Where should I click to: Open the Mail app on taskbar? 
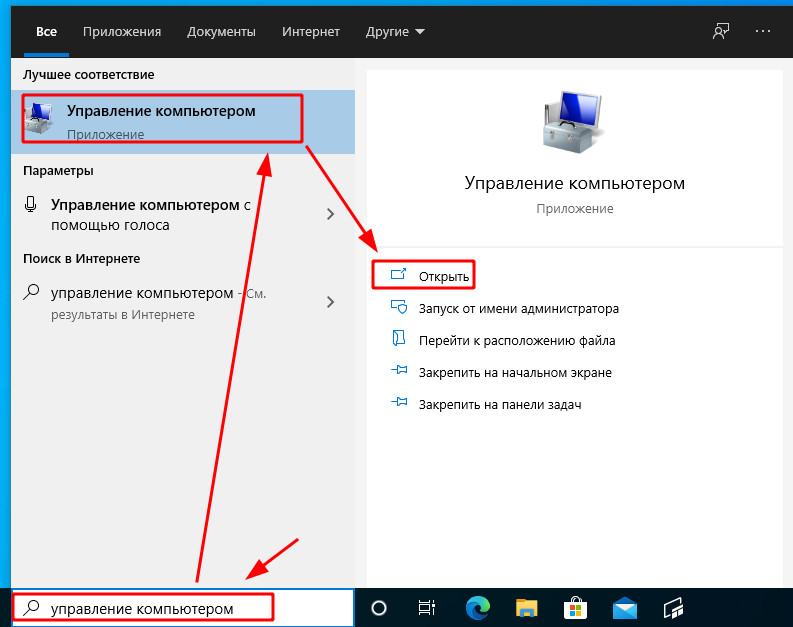[626, 608]
